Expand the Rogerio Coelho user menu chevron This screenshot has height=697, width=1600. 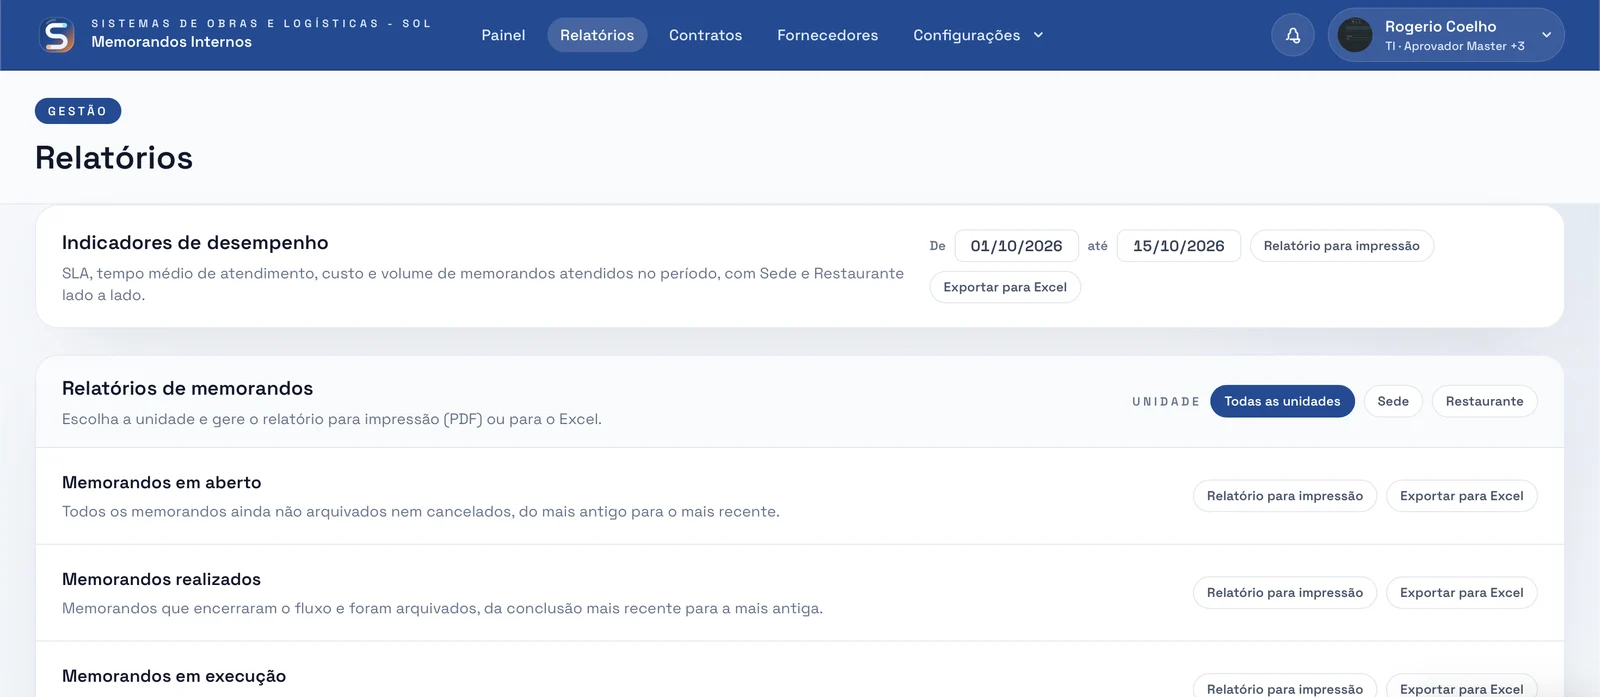tap(1546, 35)
